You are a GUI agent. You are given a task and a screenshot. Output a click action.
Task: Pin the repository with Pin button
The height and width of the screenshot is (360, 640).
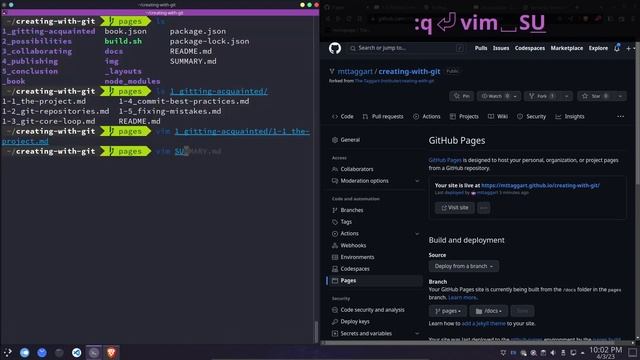pos(462,96)
